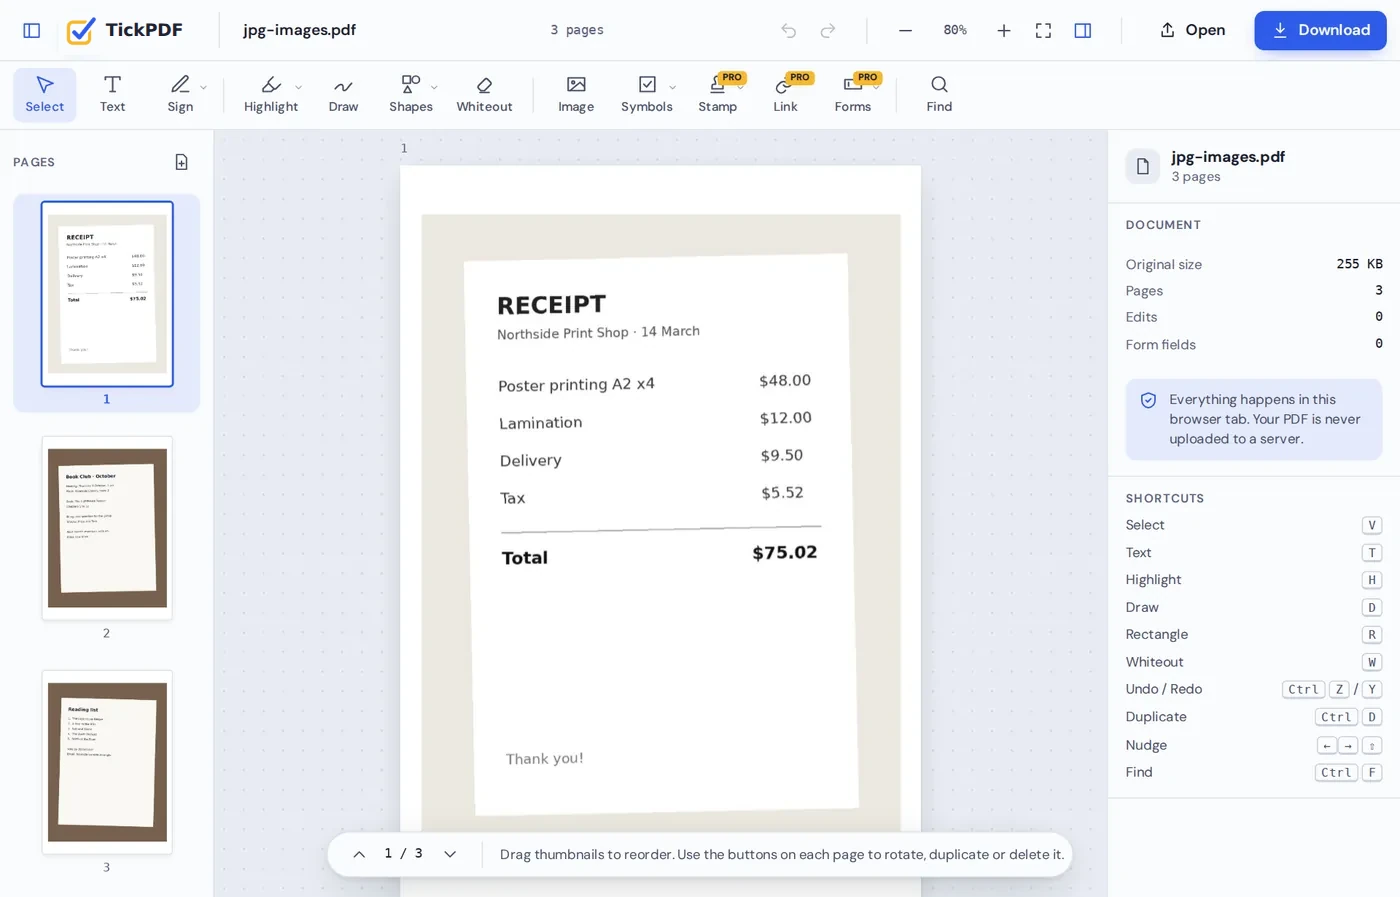The image size is (1400, 897).
Task: Enter fullscreen view
Action: tap(1043, 30)
